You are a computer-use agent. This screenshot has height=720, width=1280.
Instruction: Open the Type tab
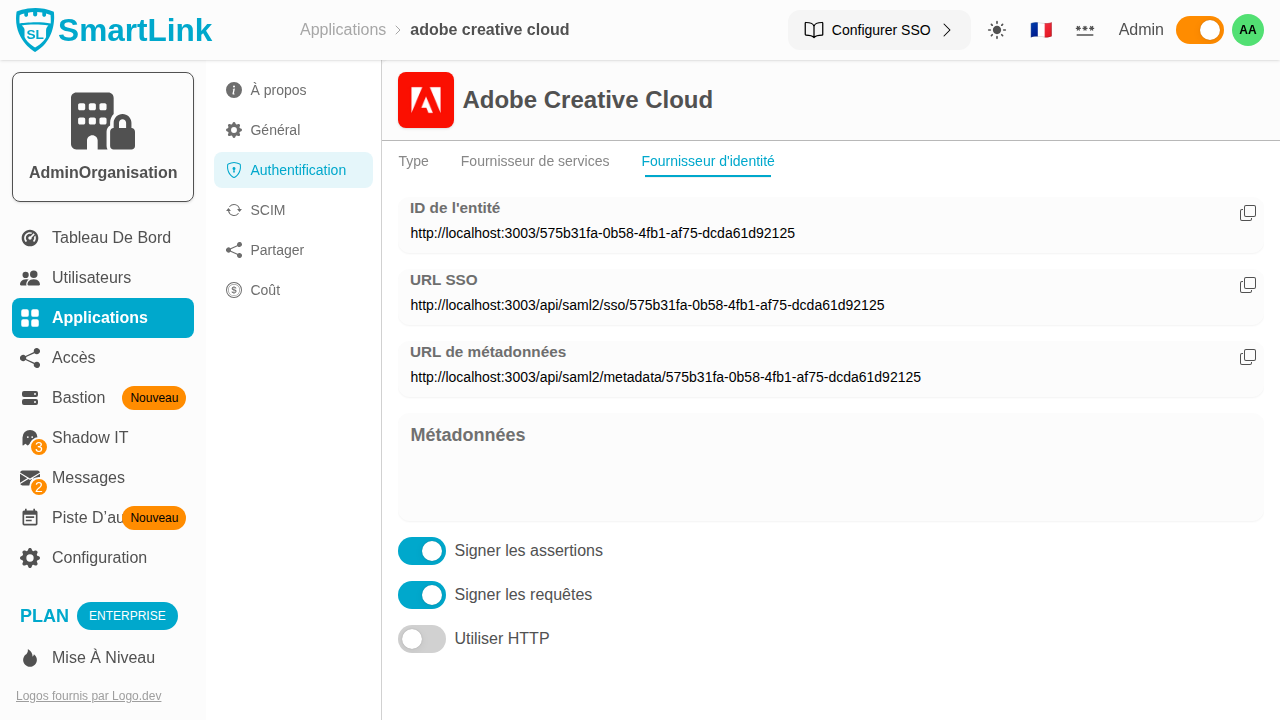413,161
